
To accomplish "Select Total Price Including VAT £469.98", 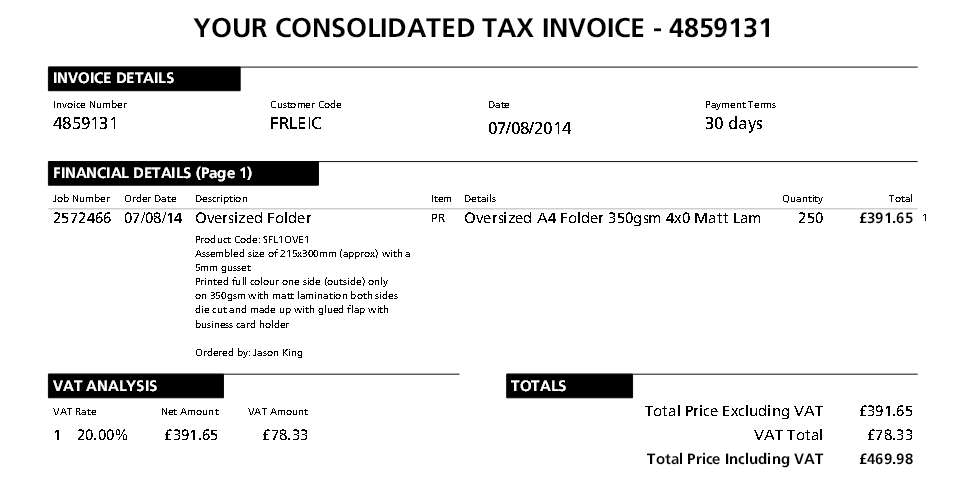I will pyautogui.click(x=779, y=459).
